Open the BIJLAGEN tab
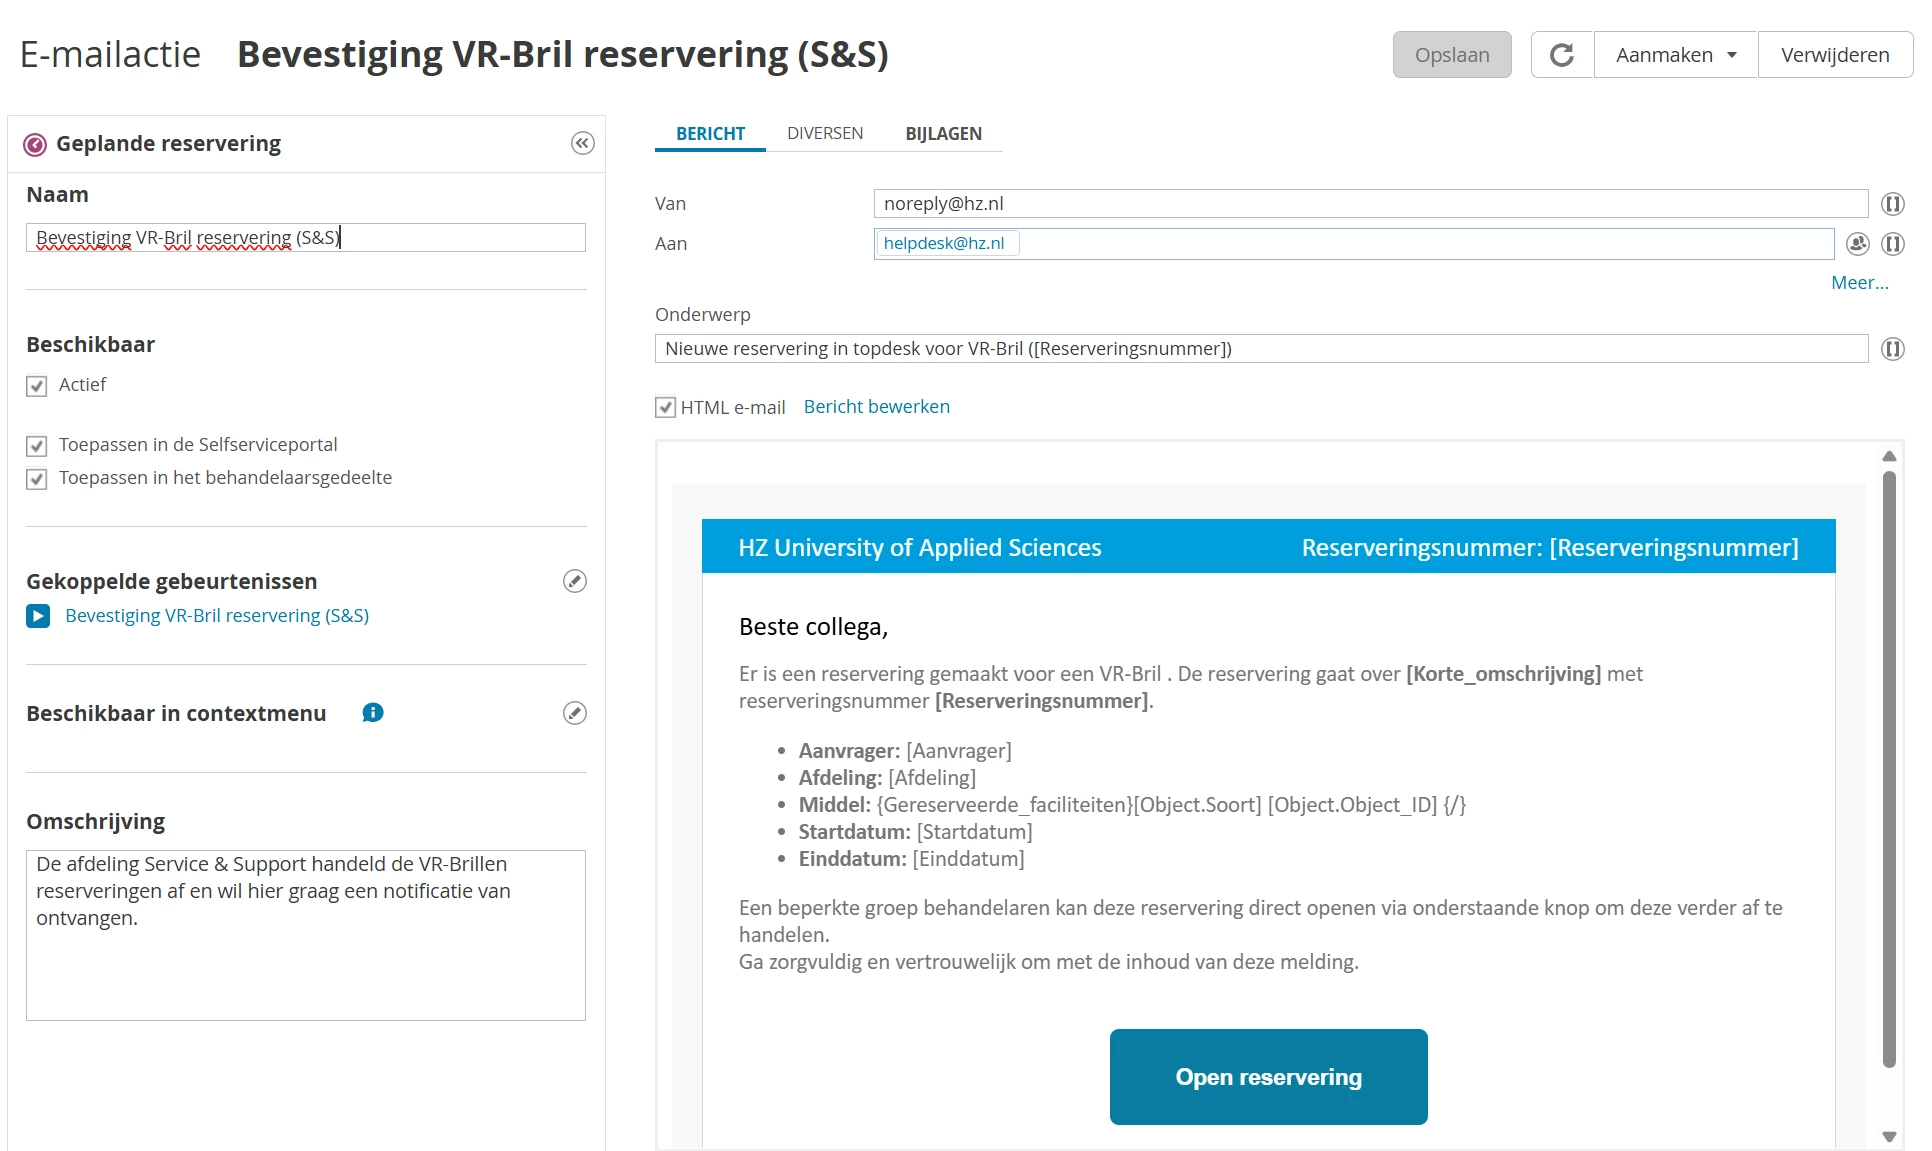 point(943,134)
